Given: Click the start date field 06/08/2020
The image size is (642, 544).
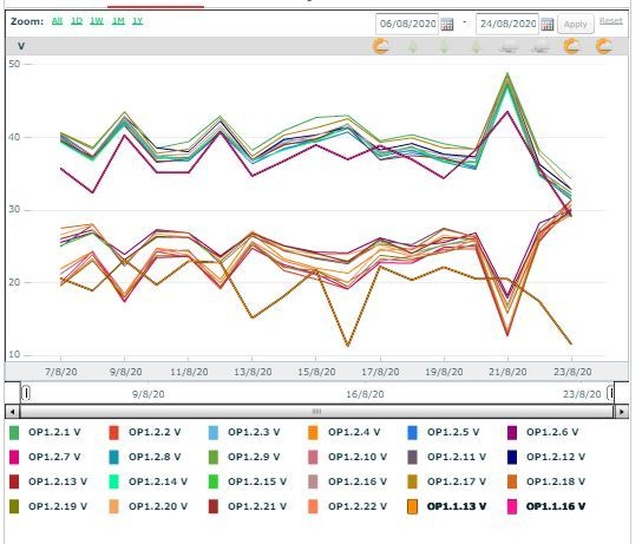Looking at the screenshot, I should tap(407, 24).
